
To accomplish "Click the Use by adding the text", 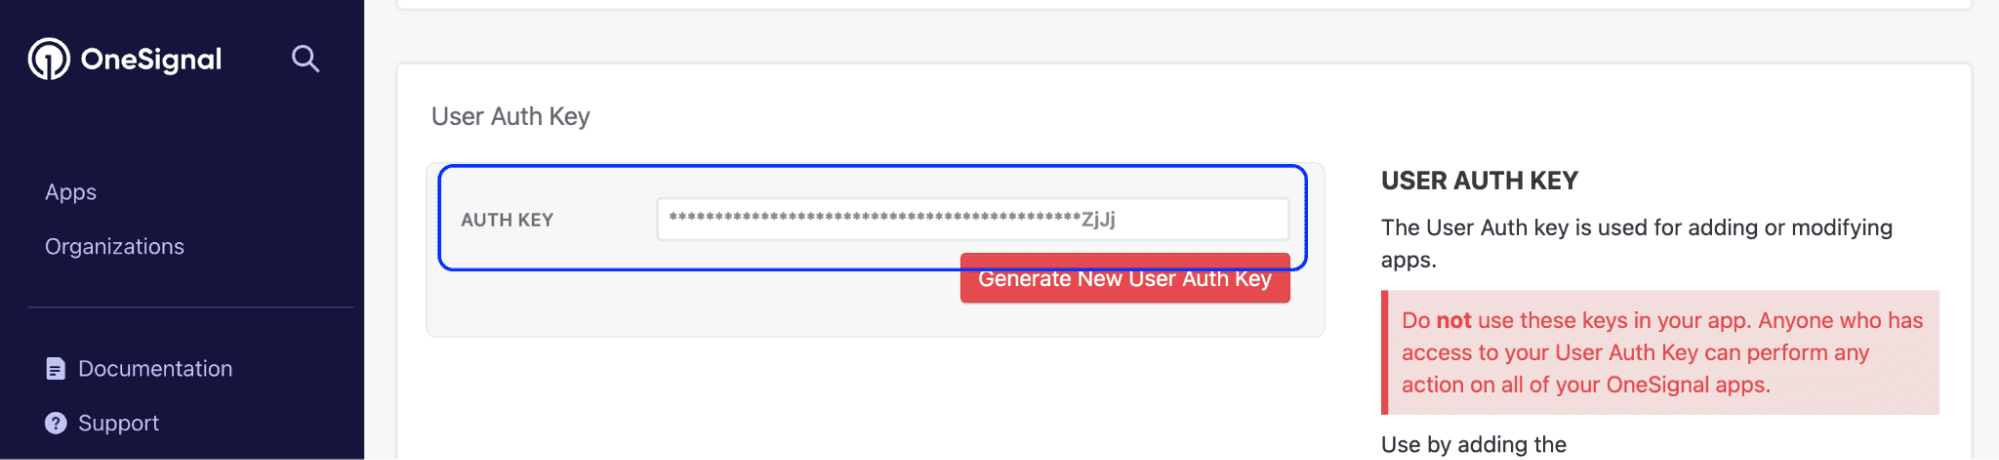I will point(1473,444).
